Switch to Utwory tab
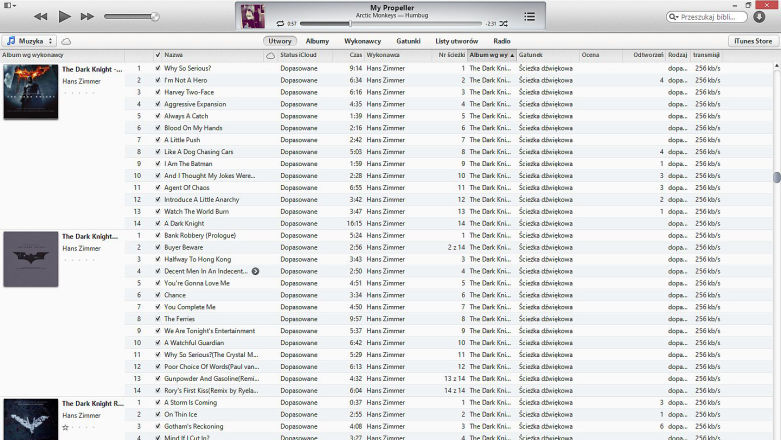 (279, 41)
